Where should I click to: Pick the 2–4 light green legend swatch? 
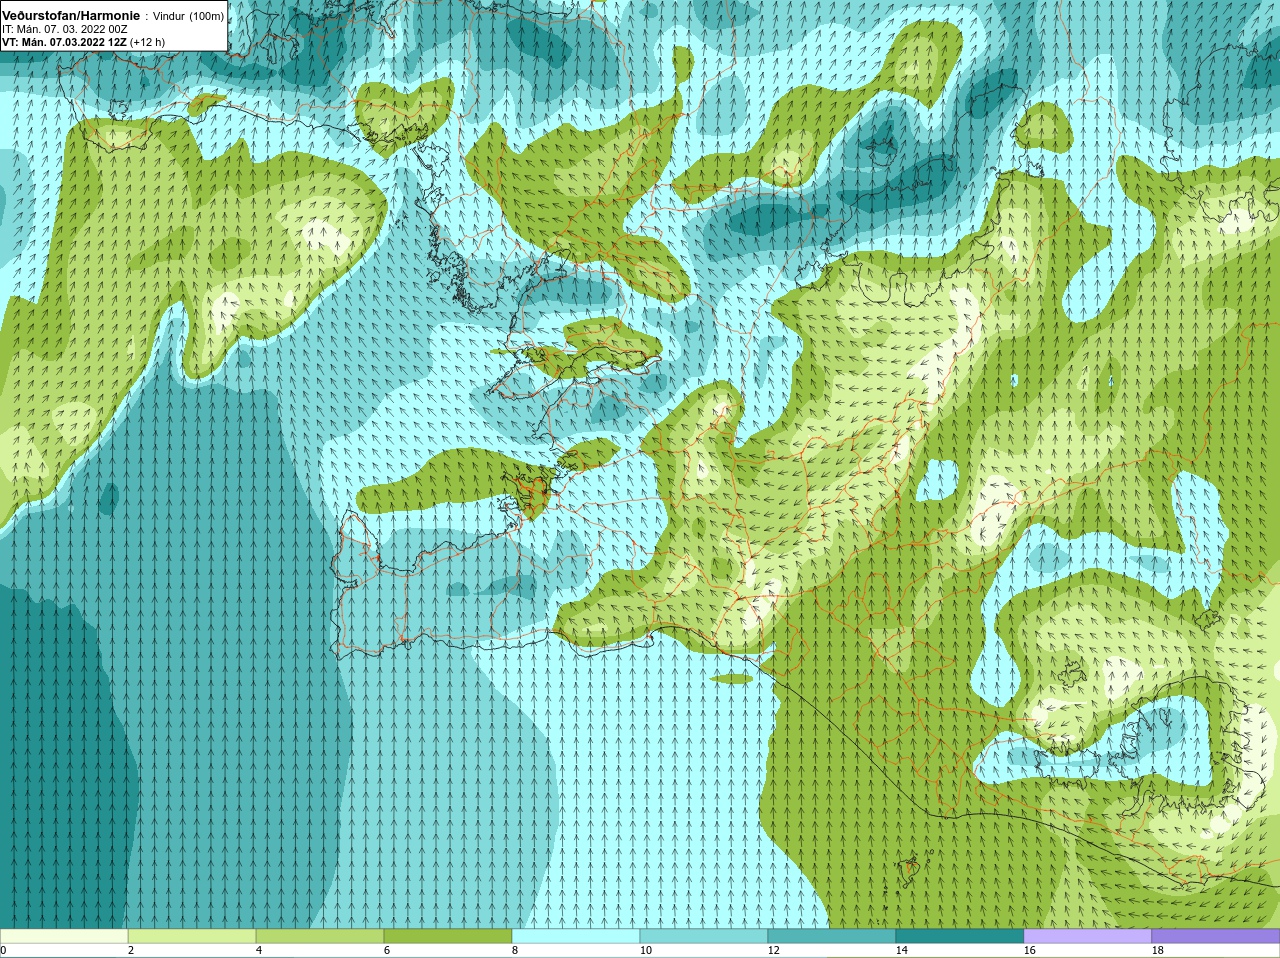(192, 936)
